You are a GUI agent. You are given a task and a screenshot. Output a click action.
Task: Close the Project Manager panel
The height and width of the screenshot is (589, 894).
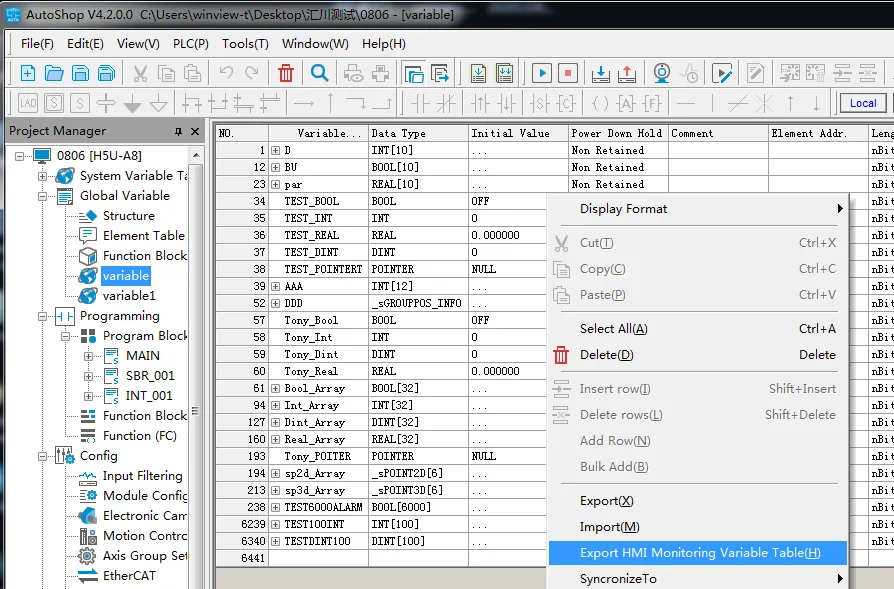click(x=195, y=132)
